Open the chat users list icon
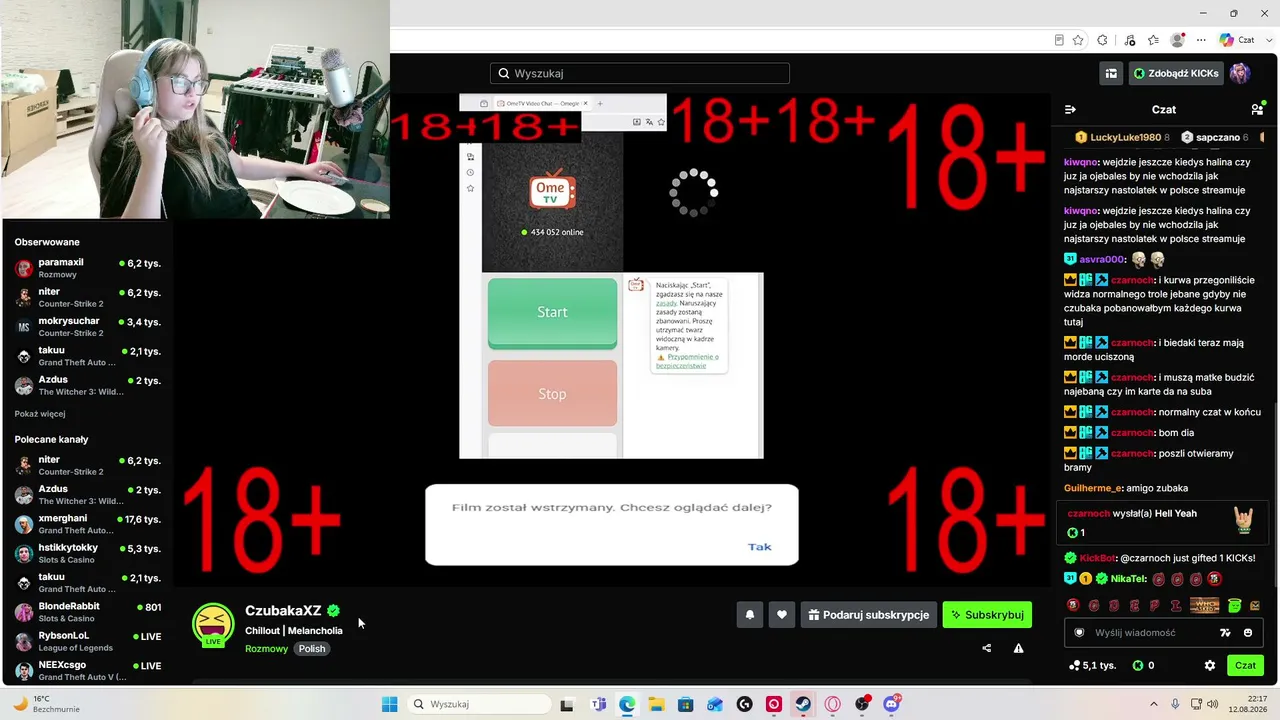Viewport: 1280px width, 720px height. click(x=1257, y=109)
